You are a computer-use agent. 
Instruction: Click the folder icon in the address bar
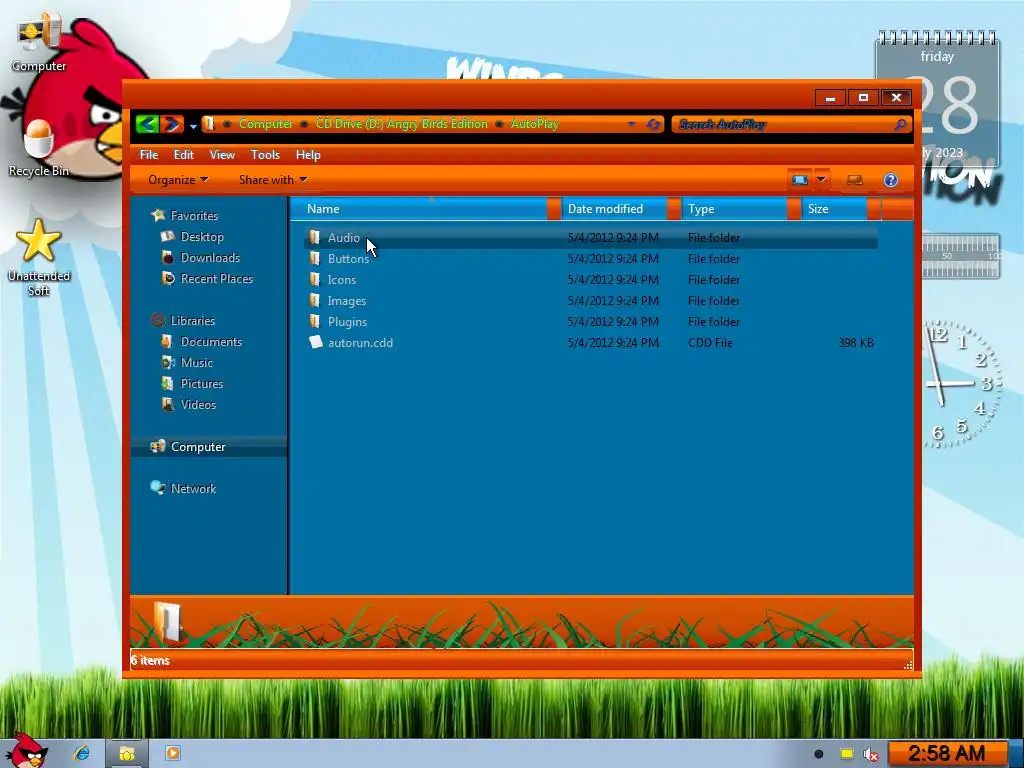pos(209,123)
